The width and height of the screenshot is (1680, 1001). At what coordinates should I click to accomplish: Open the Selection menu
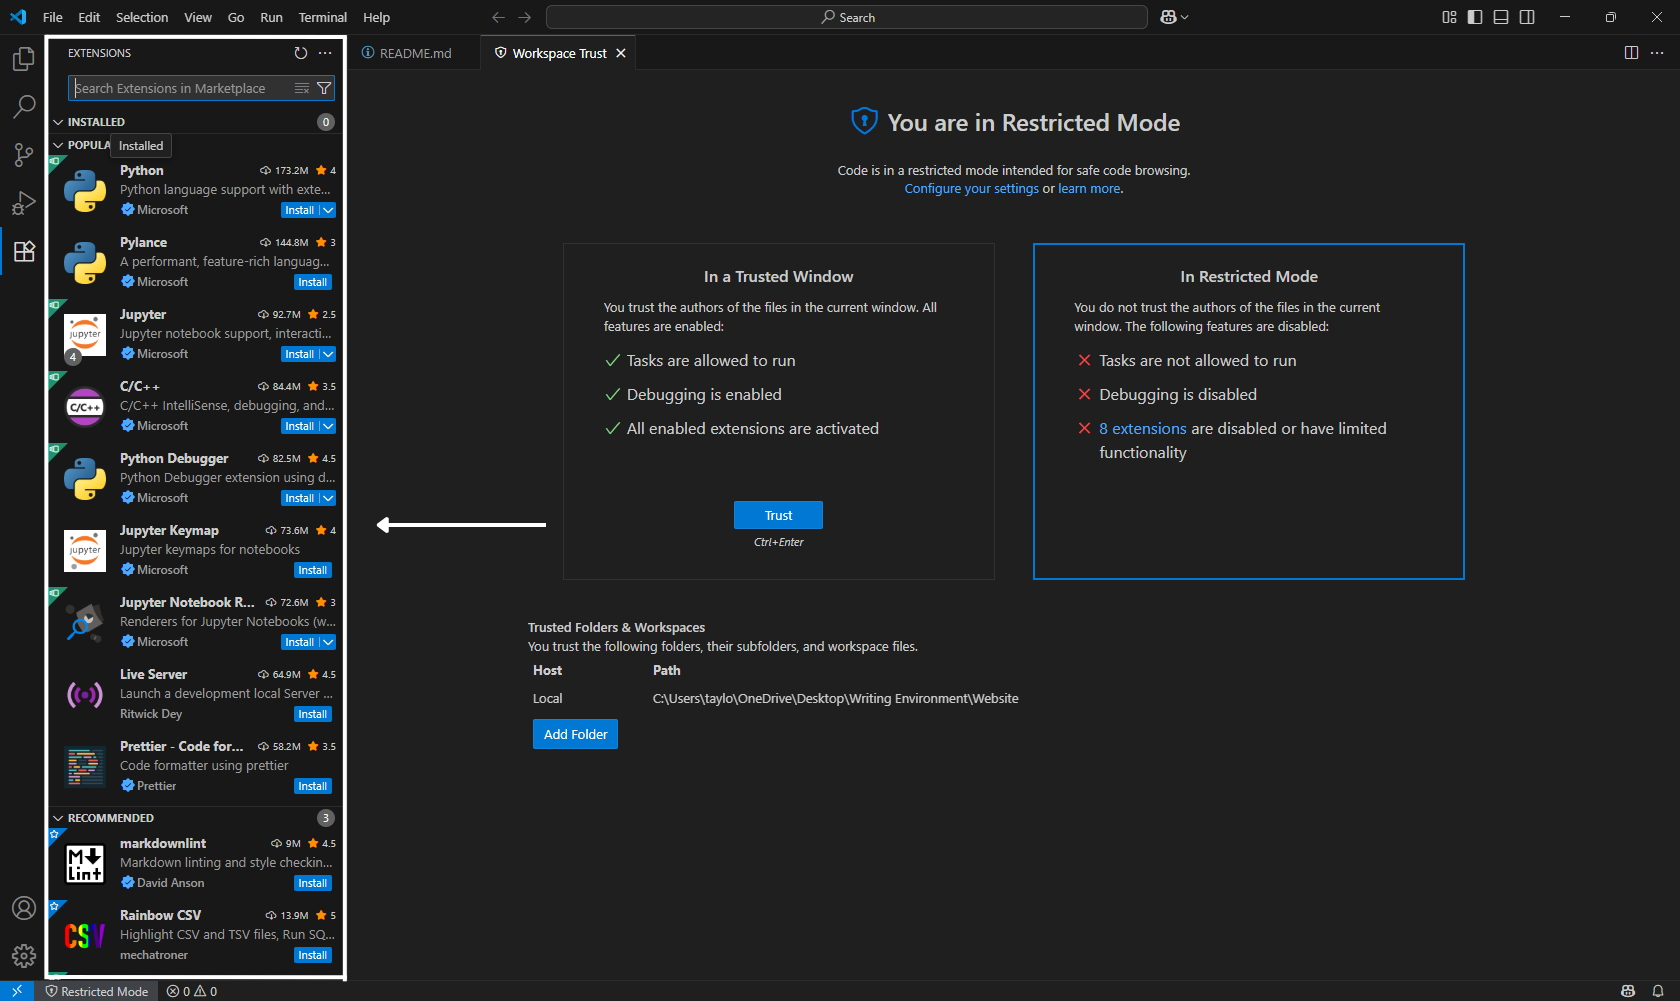142,17
